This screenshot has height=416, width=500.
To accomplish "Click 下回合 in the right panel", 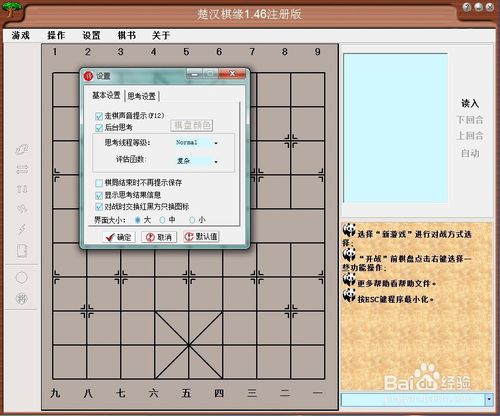I will click(x=470, y=120).
